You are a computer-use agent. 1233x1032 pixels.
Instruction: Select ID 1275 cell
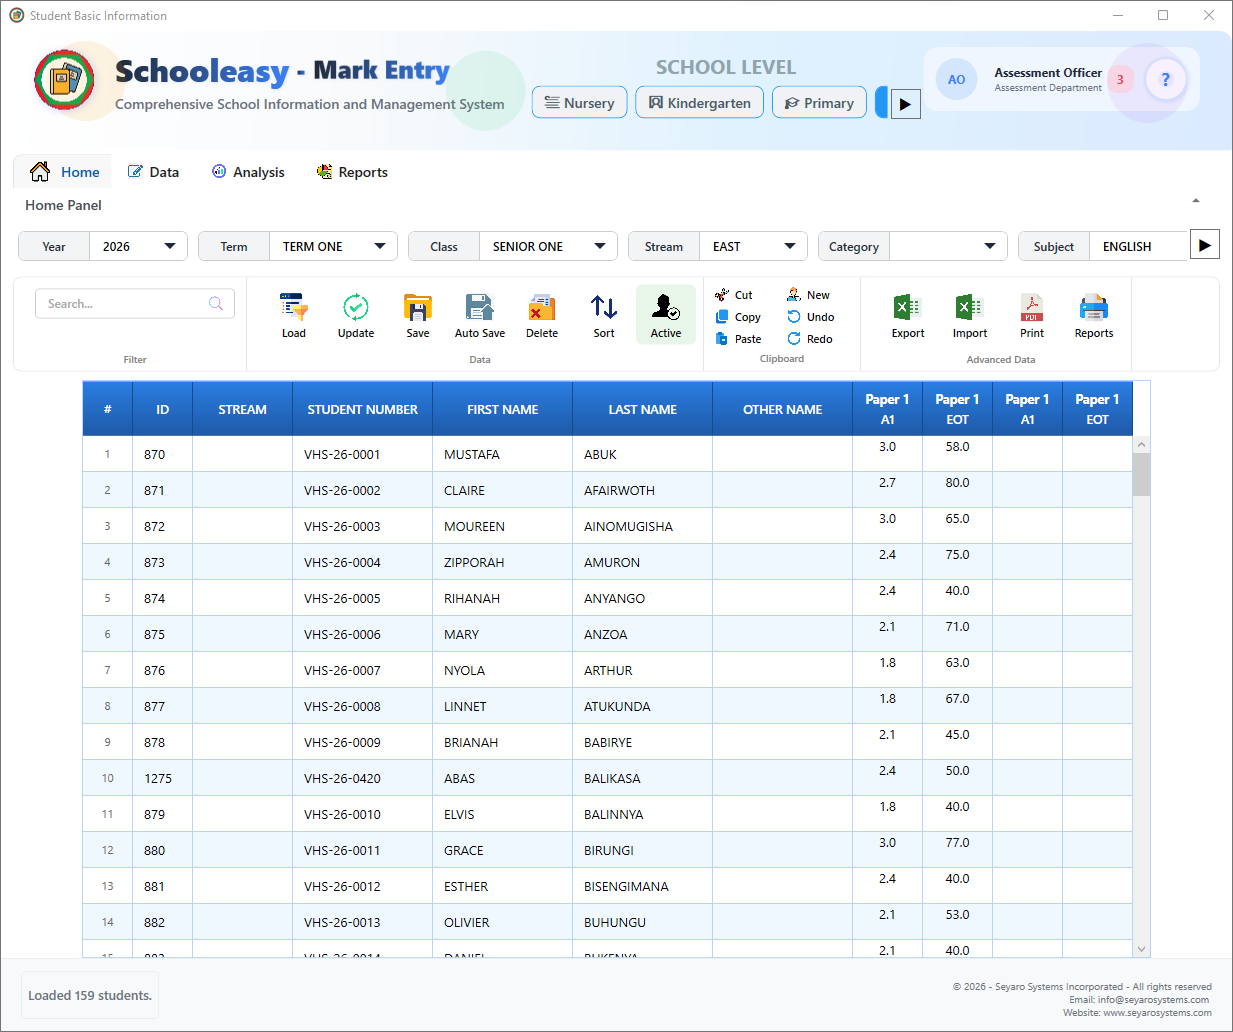coord(163,778)
